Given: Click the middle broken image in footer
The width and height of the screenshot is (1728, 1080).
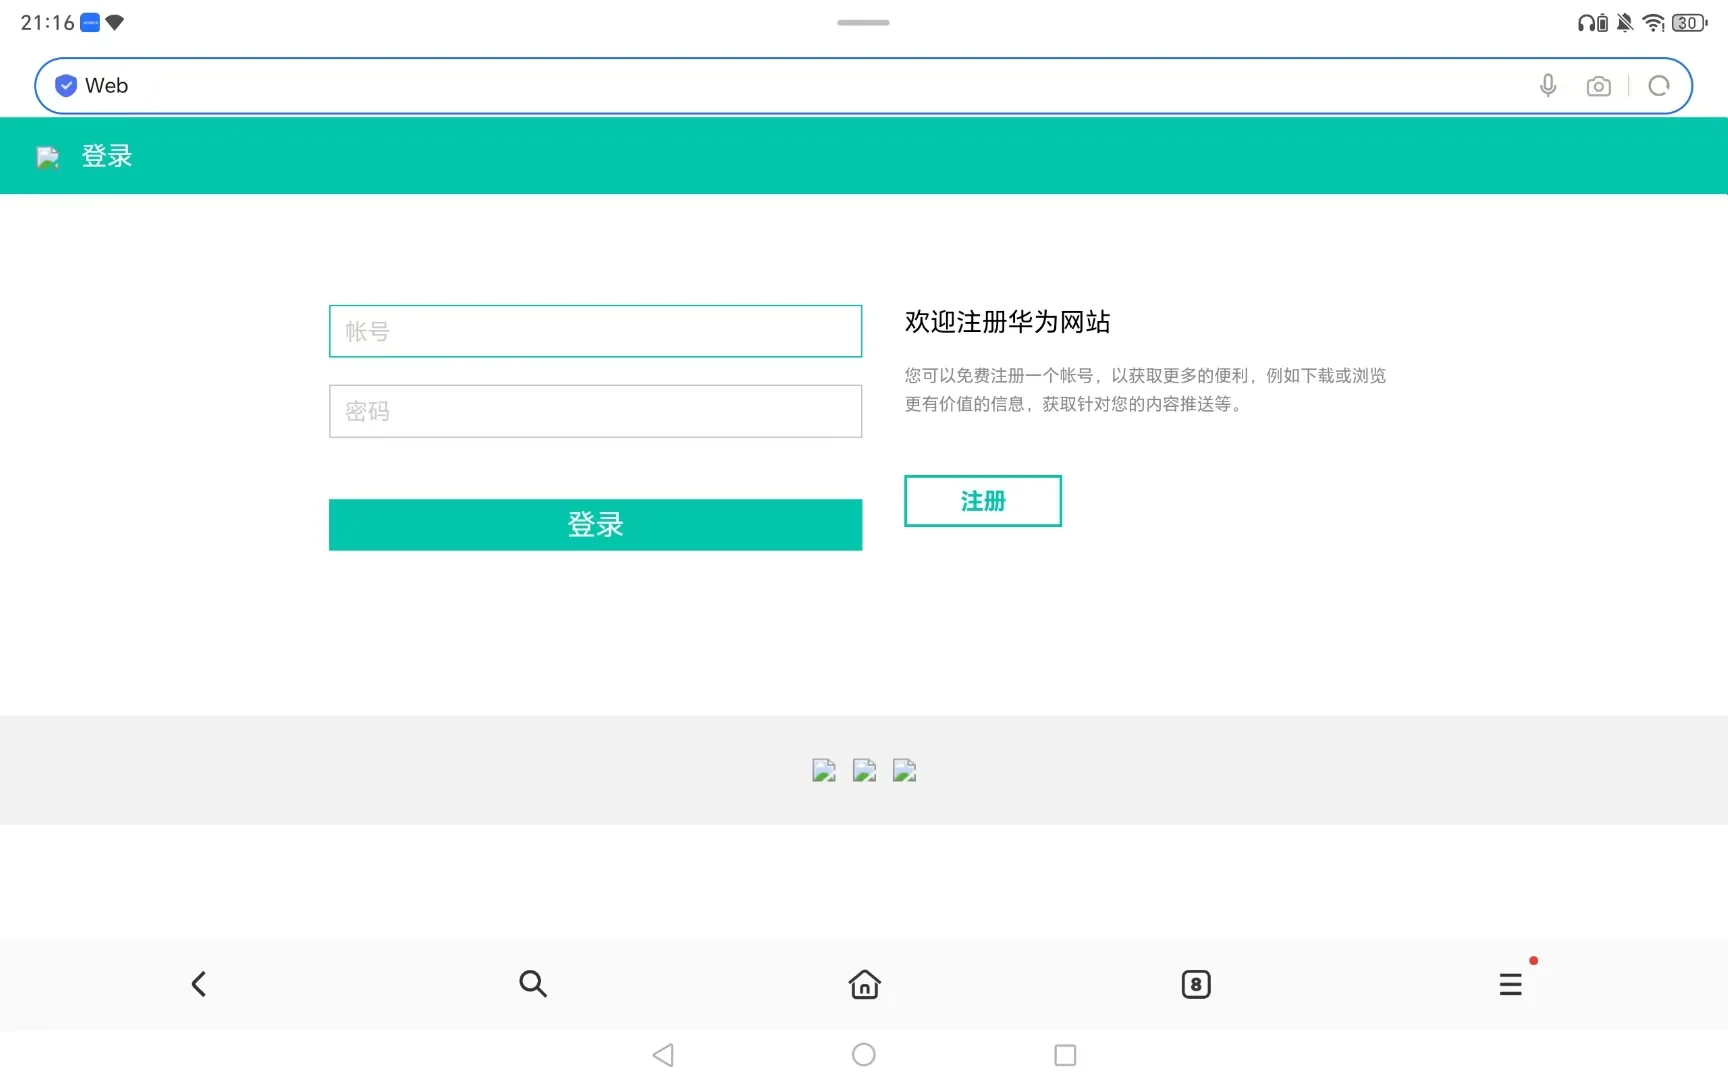Looking at the screenshot, I should 864,770.
